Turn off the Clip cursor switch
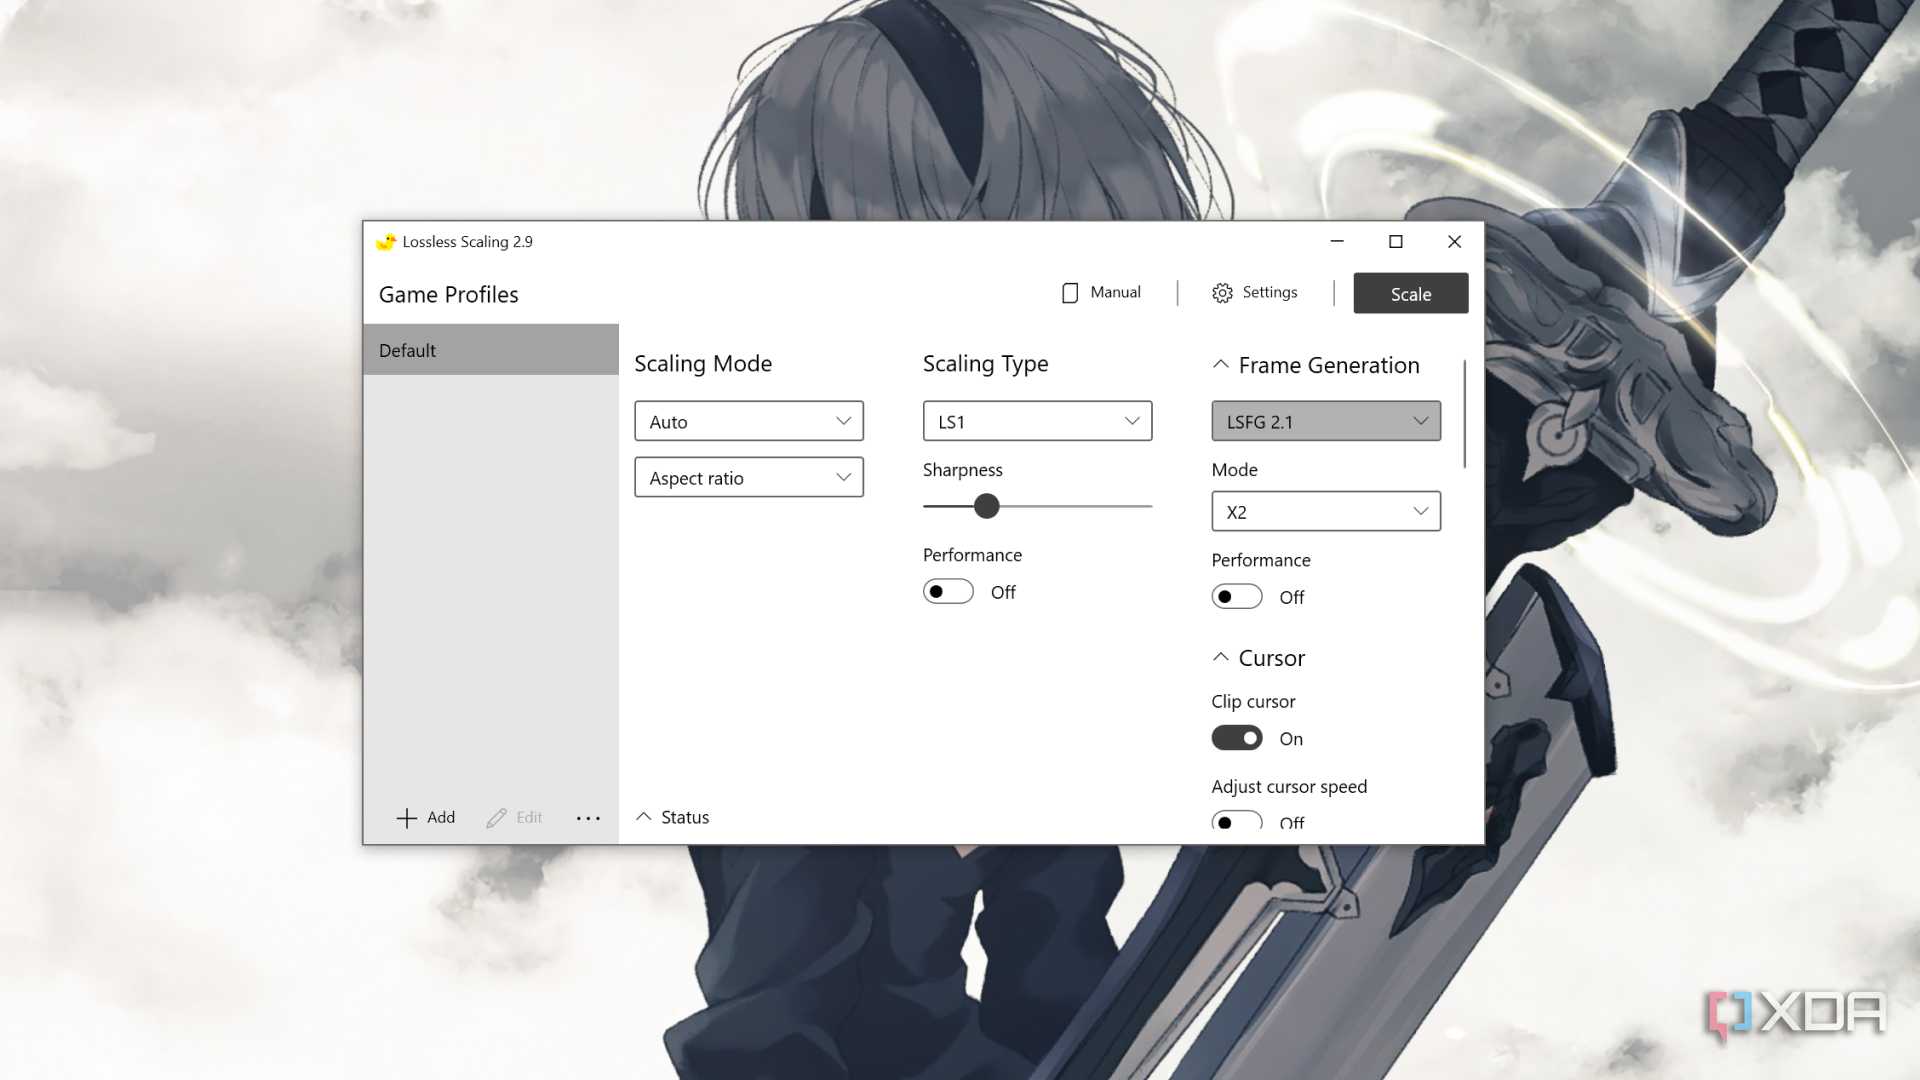 pos(1237,738)
